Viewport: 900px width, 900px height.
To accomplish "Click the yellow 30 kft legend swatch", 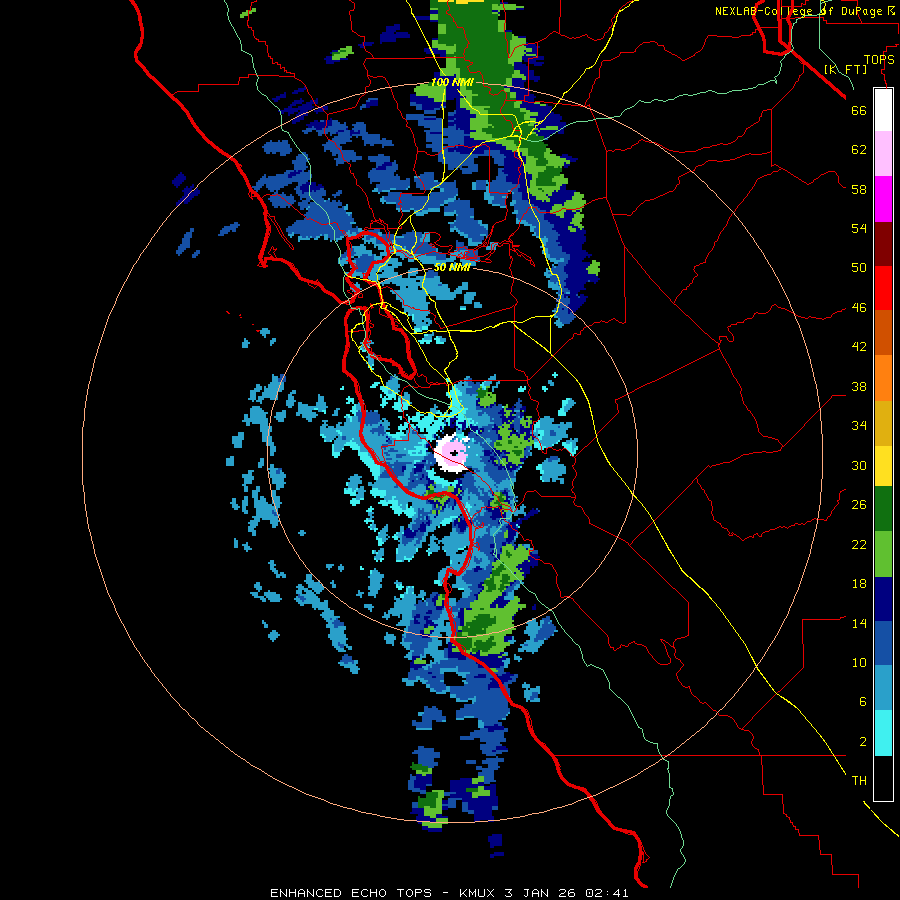I will (883, 465).
